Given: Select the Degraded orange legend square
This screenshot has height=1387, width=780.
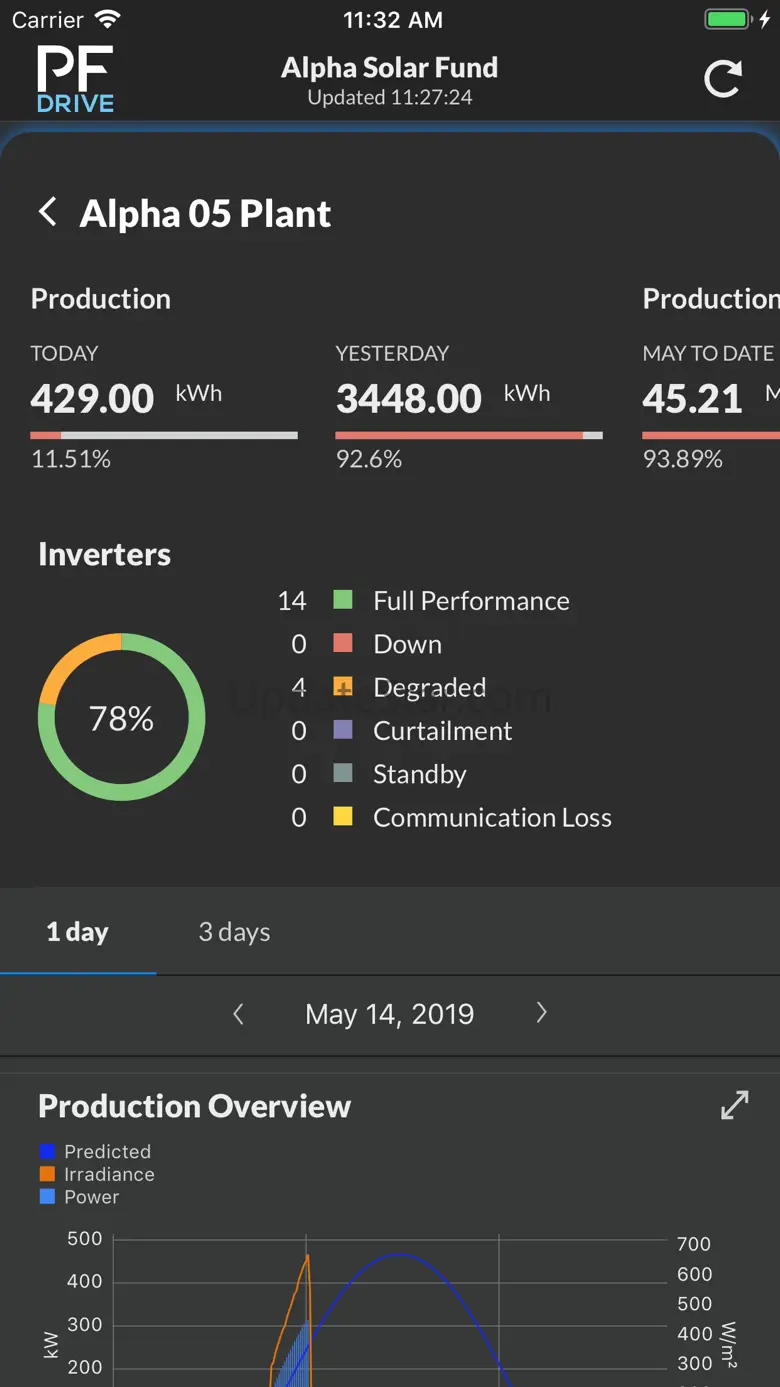Looking at the screenshot, I should [343, 687].
